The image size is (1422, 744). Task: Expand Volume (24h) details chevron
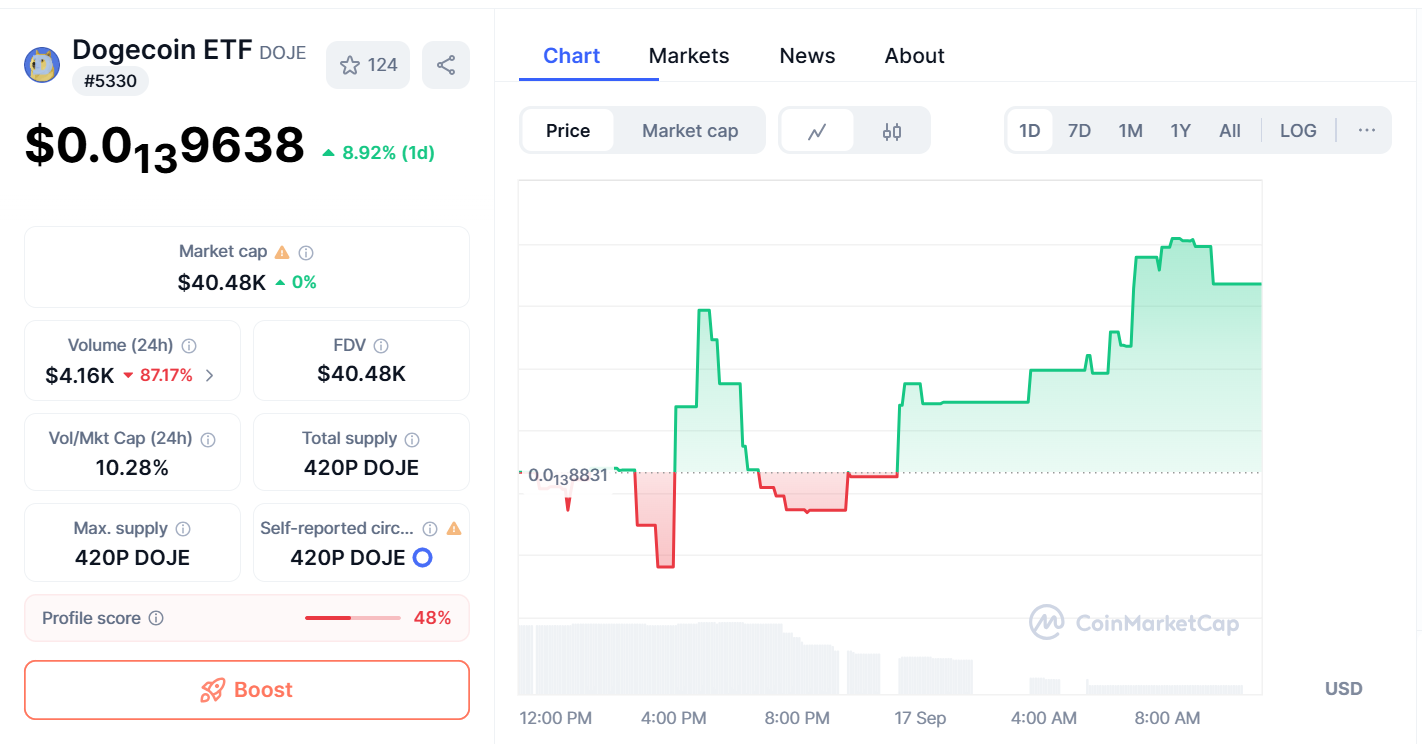[209, 376]
